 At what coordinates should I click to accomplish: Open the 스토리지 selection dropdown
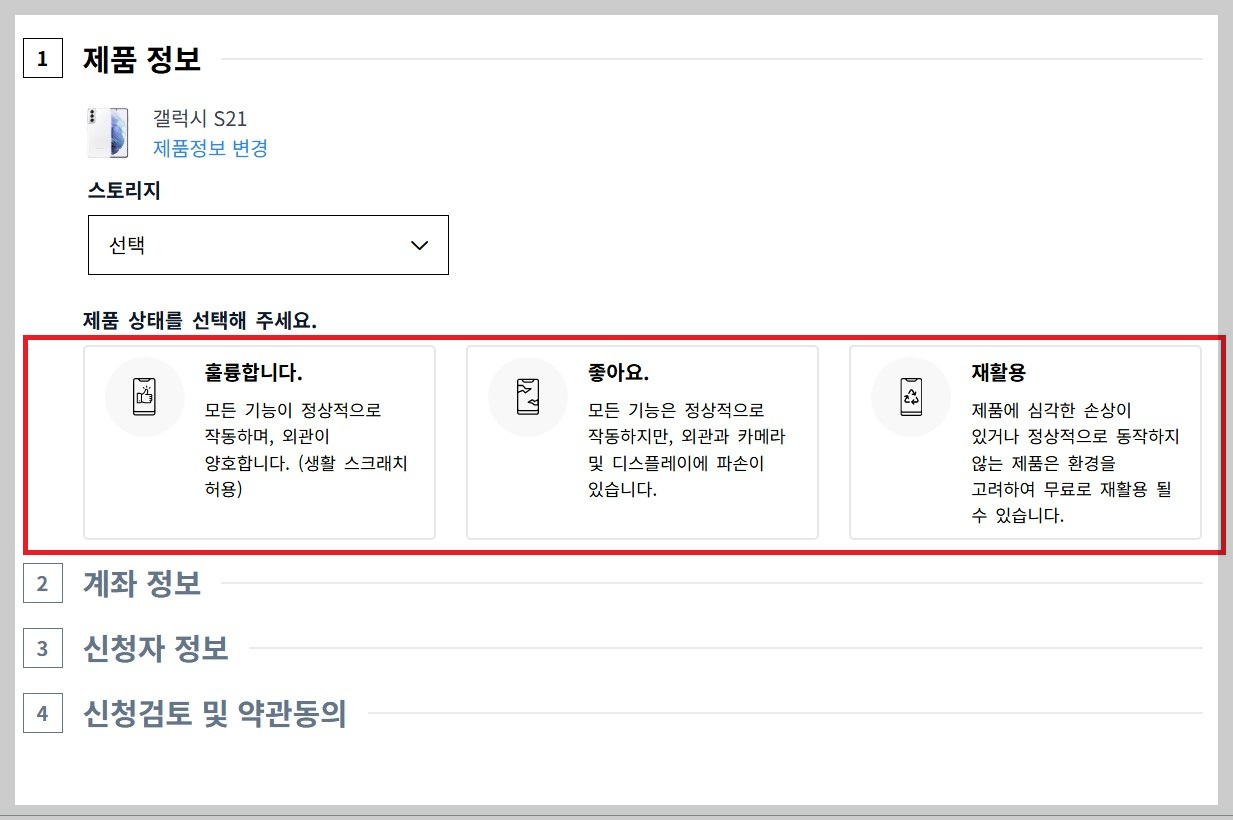pos(267,245)
